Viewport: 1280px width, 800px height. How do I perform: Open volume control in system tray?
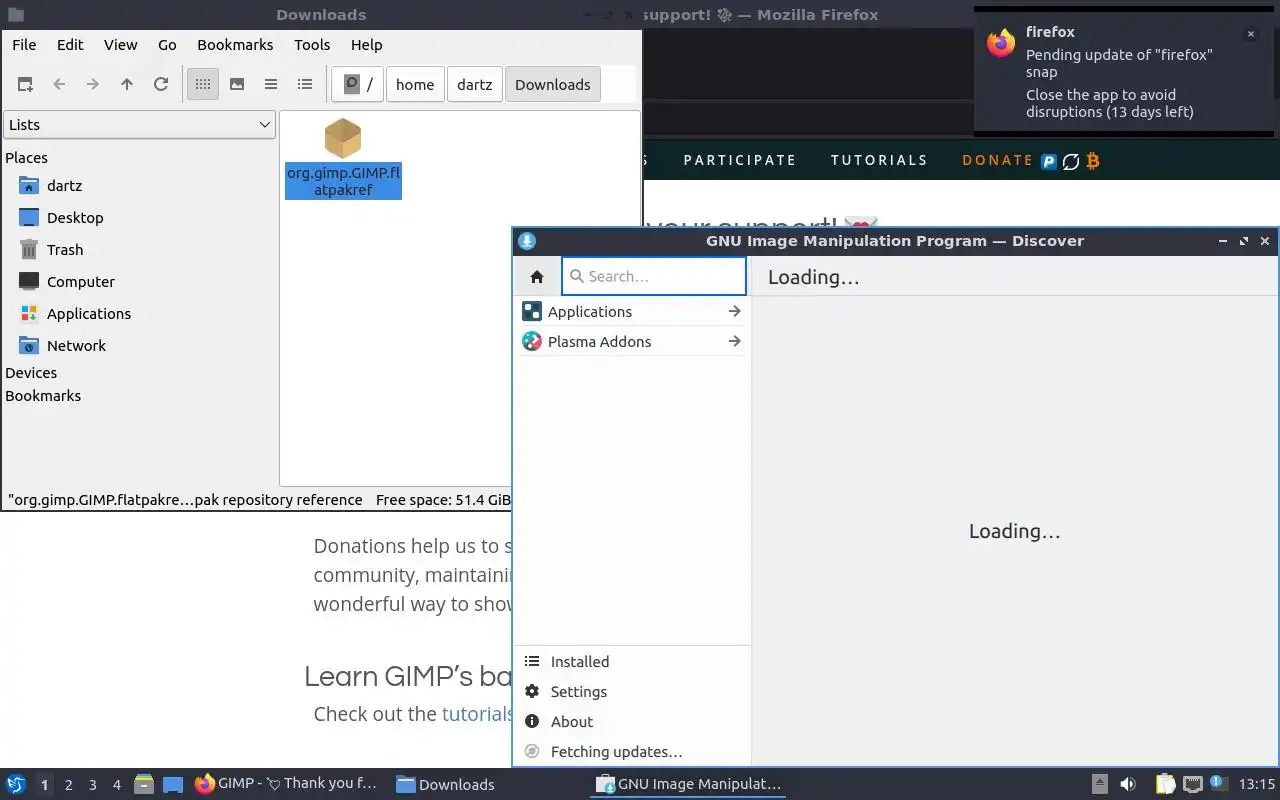[x=1128, y=784]
